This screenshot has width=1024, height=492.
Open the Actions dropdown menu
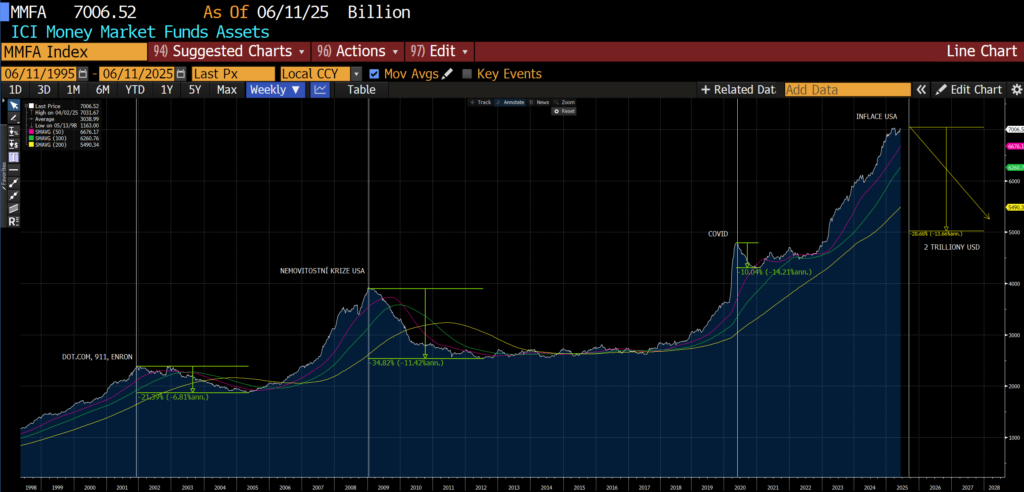[358, 52]
